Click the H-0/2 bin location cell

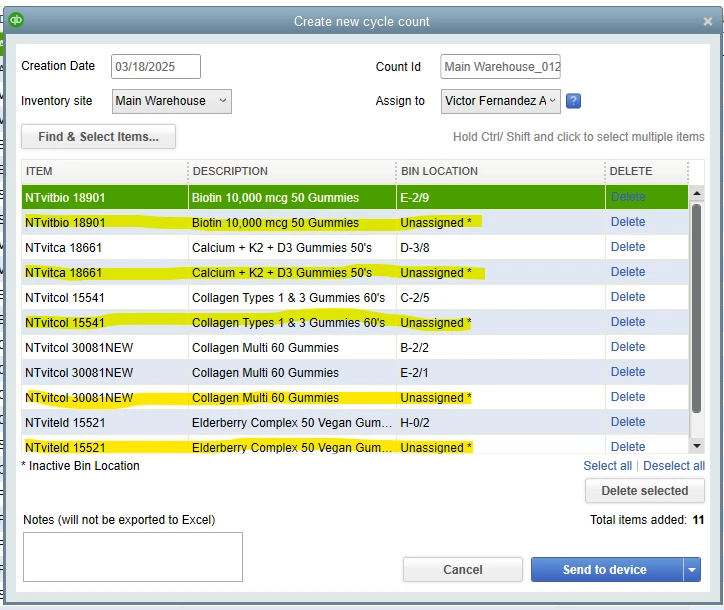(501, 423)
